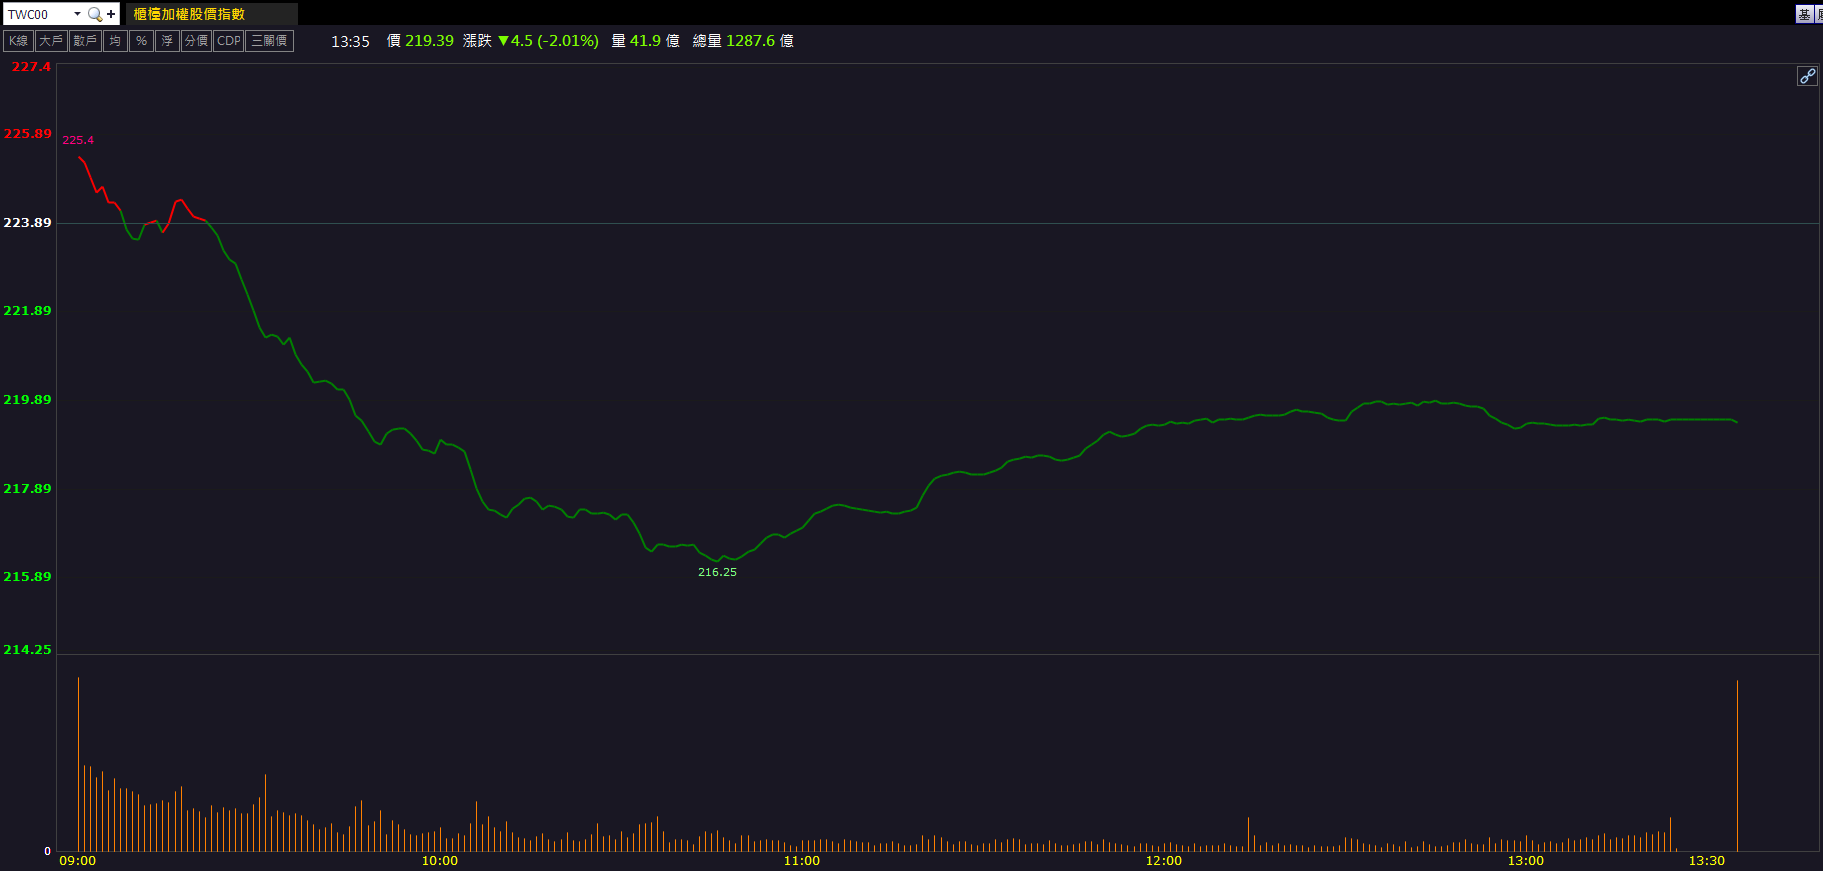Click the 219.89 price axis label
This screenshot has height=871, width=1823.
(x=28, y=399)
